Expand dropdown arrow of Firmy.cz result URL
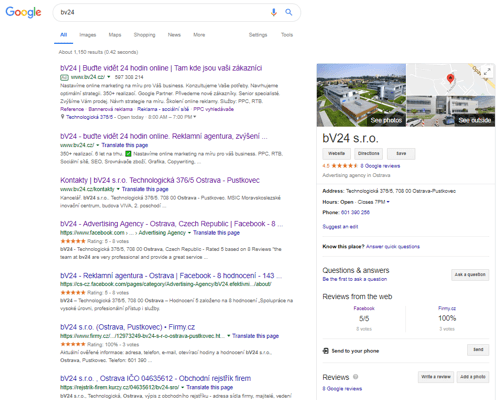The image size is (500, 400). click(x=229, y=336)
